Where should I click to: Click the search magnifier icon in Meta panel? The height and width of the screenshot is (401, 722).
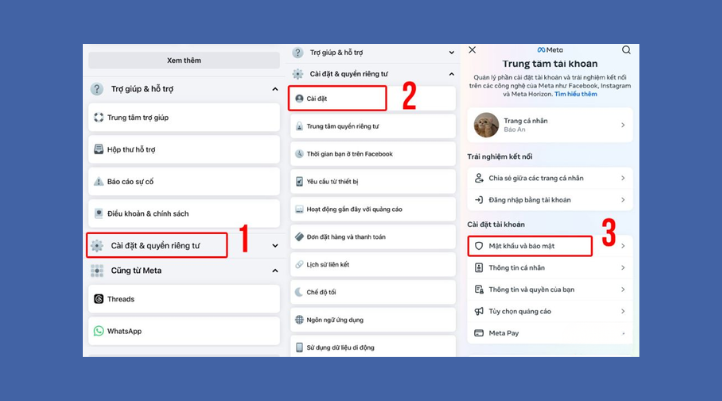point(626,50)
